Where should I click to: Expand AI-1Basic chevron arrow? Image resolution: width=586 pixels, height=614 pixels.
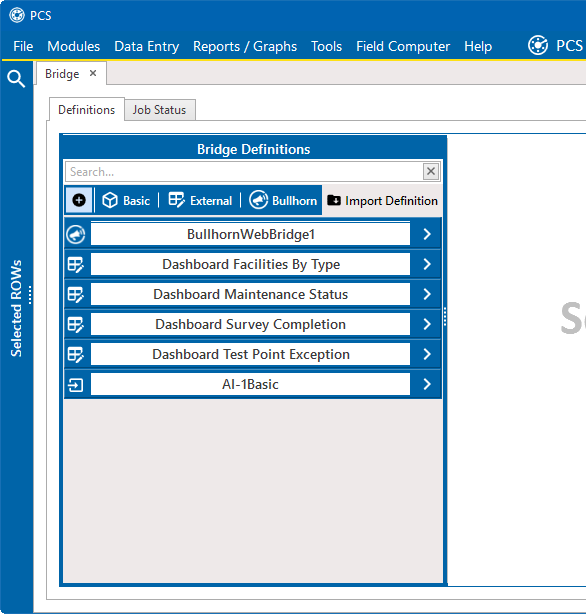click(427, 384)
